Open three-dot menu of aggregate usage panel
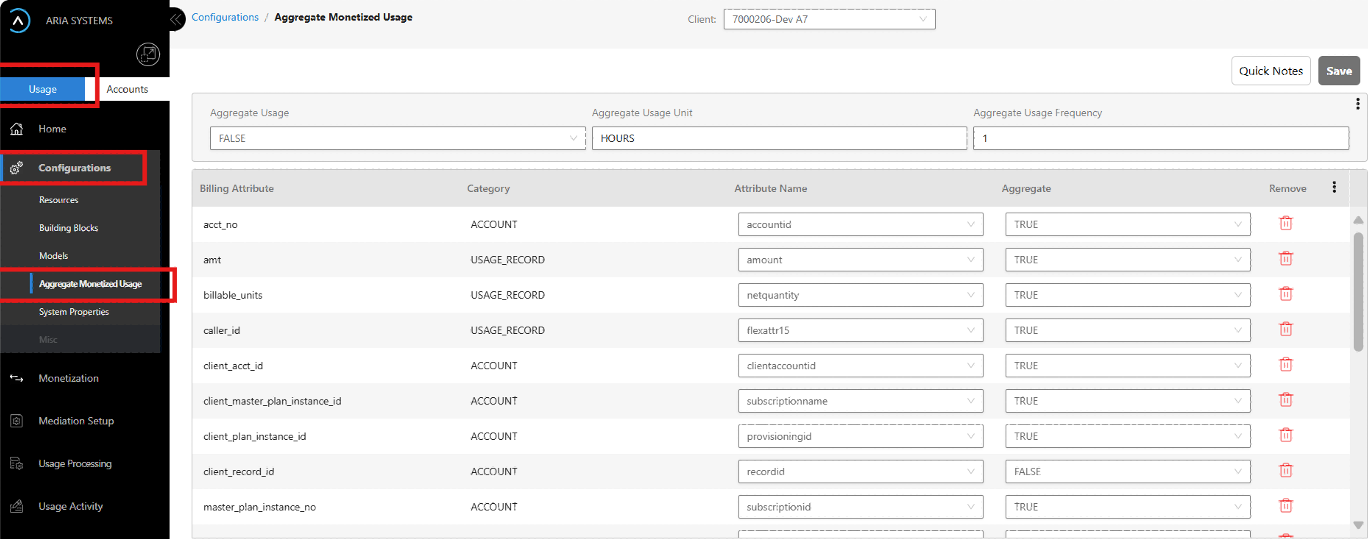 [1357, 104]
